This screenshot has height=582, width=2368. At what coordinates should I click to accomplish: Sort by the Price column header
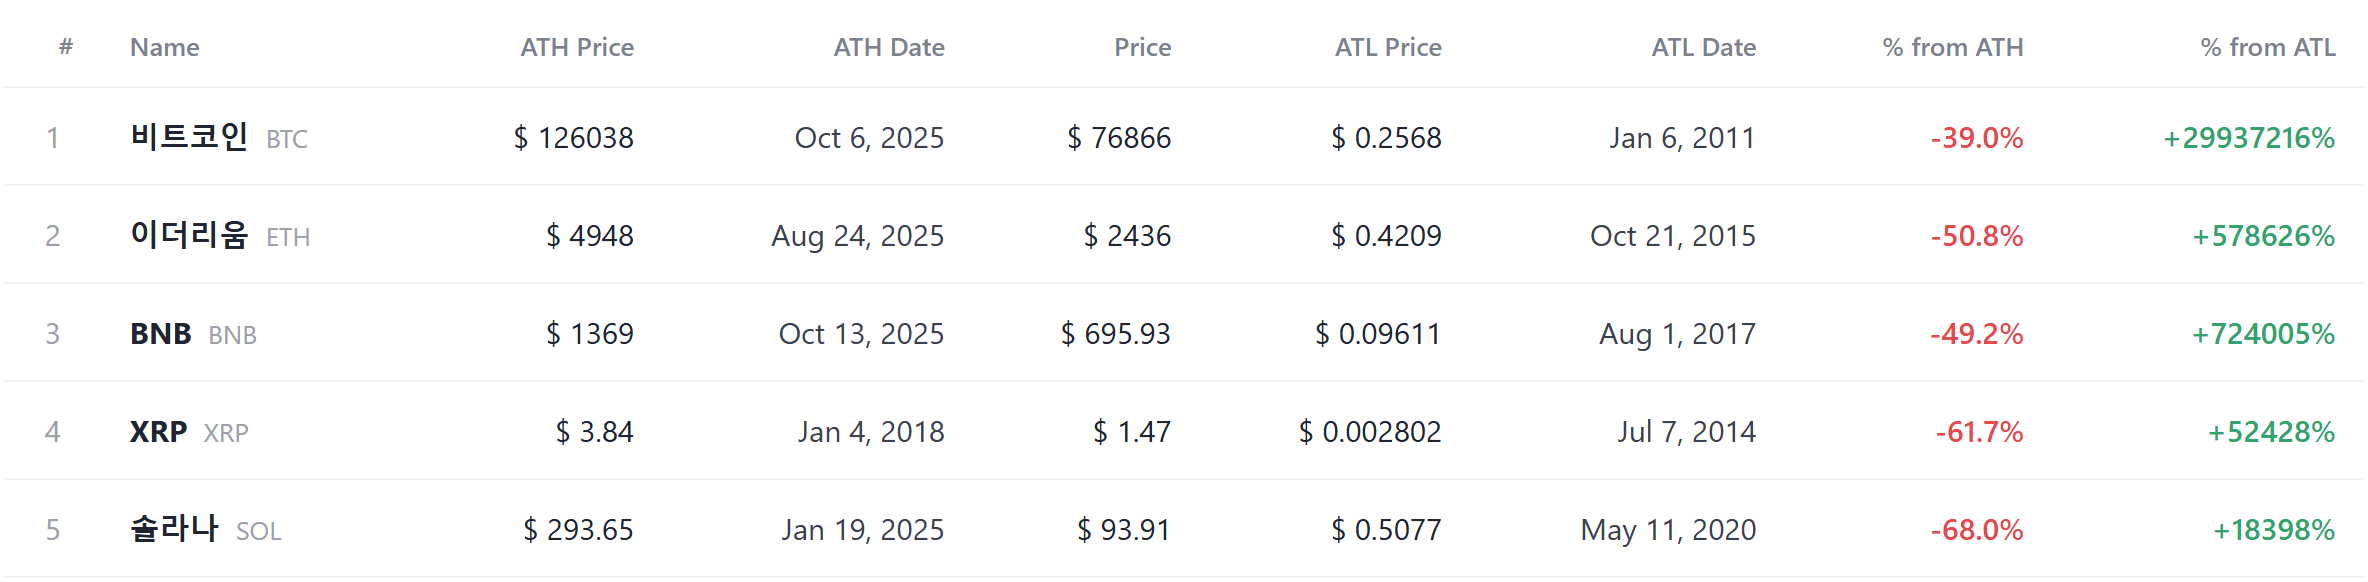click(x=1142, y=47)
